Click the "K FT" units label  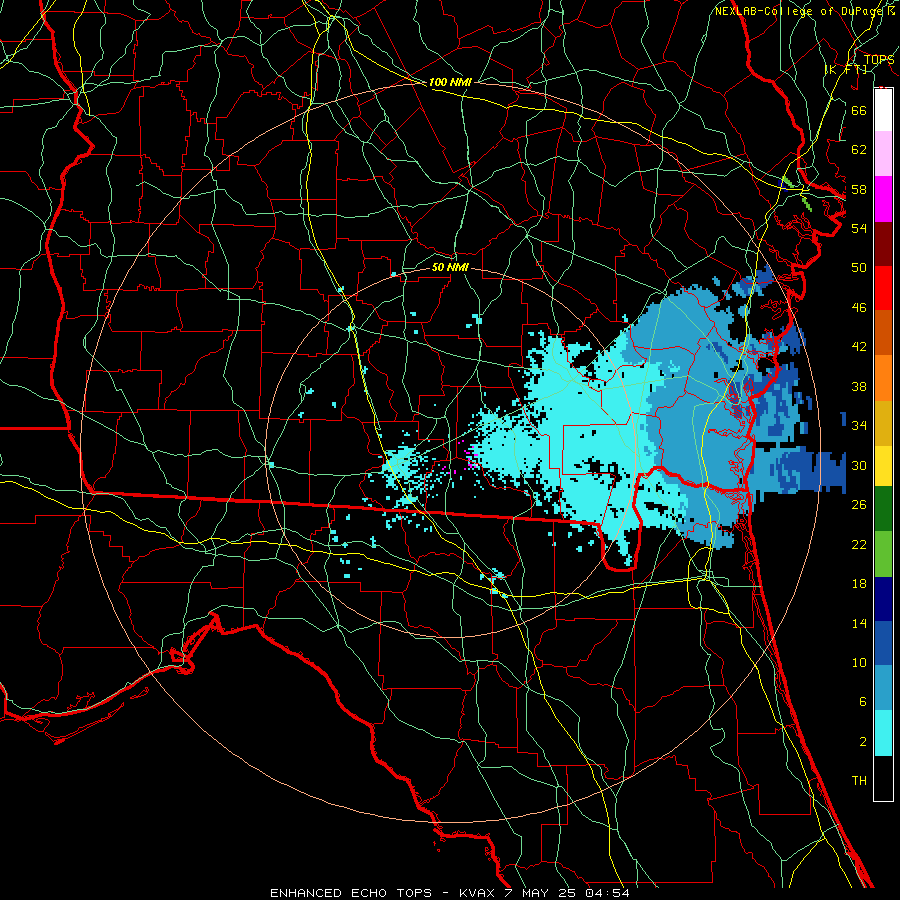point(847,69)
